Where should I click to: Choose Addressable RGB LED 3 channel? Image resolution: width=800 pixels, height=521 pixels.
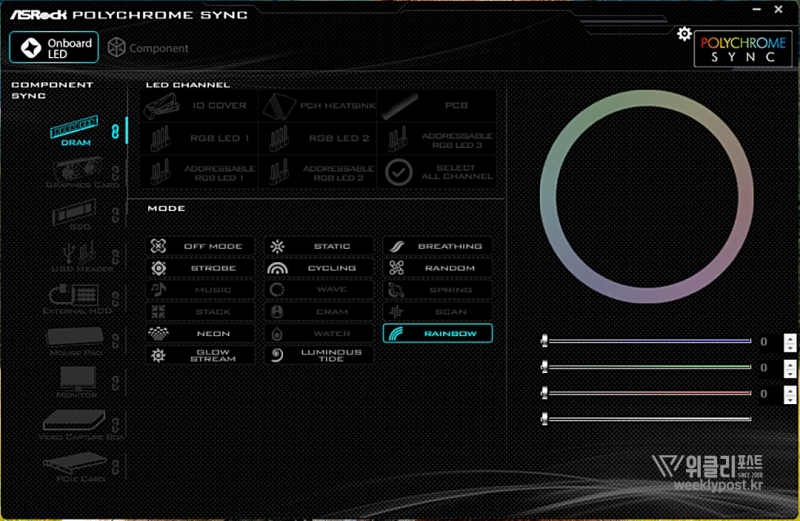(437, 138)
